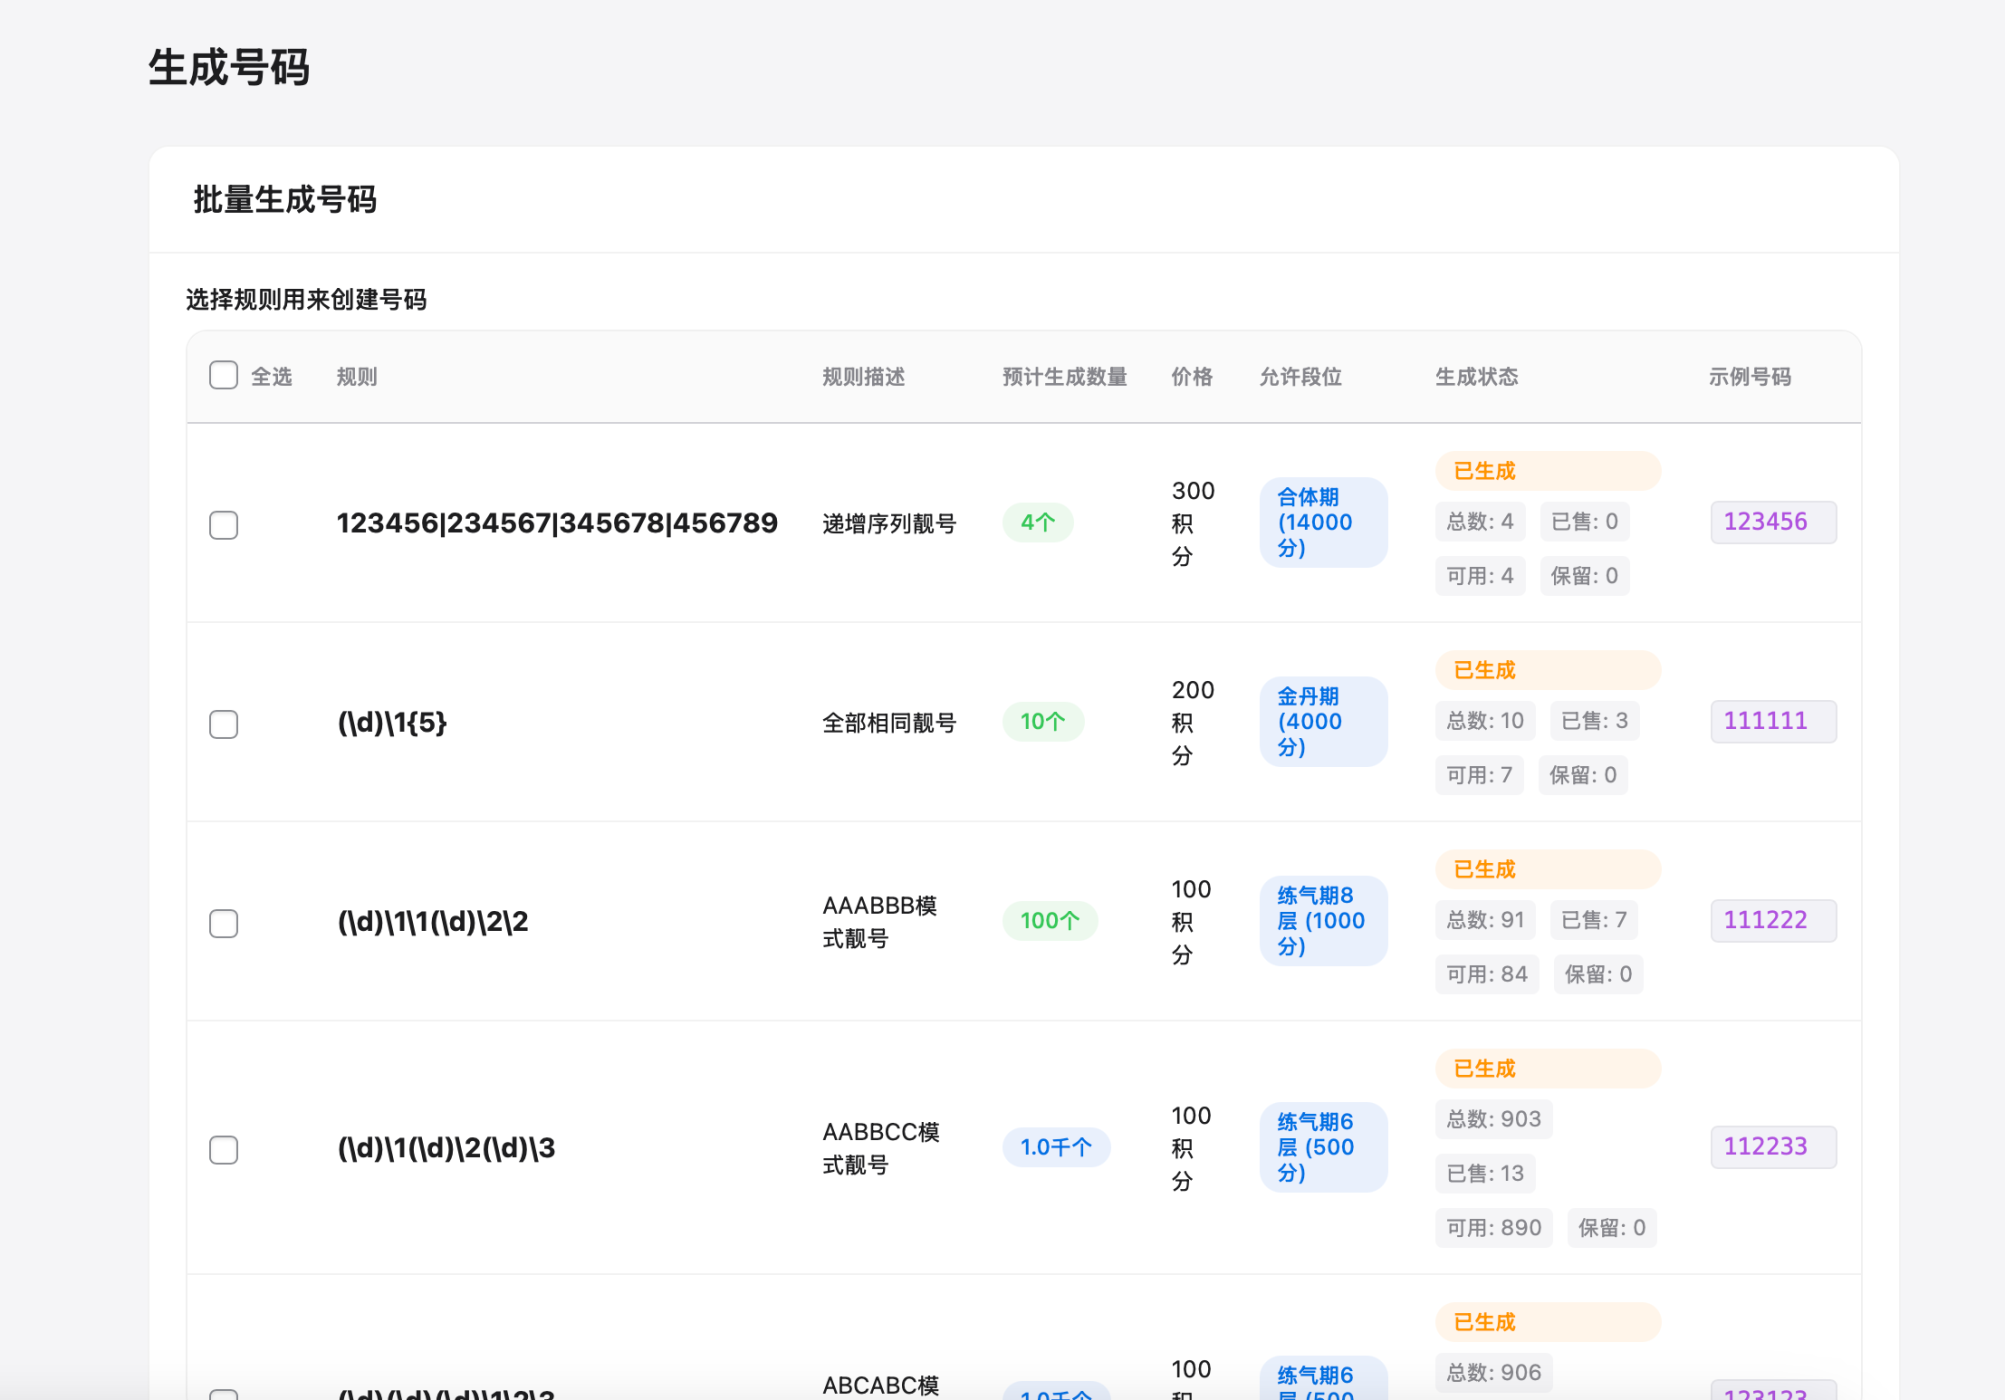Select checkbox for AAABBB模式靓号 row
The image size is (2005, 1400).
[223, 923]
